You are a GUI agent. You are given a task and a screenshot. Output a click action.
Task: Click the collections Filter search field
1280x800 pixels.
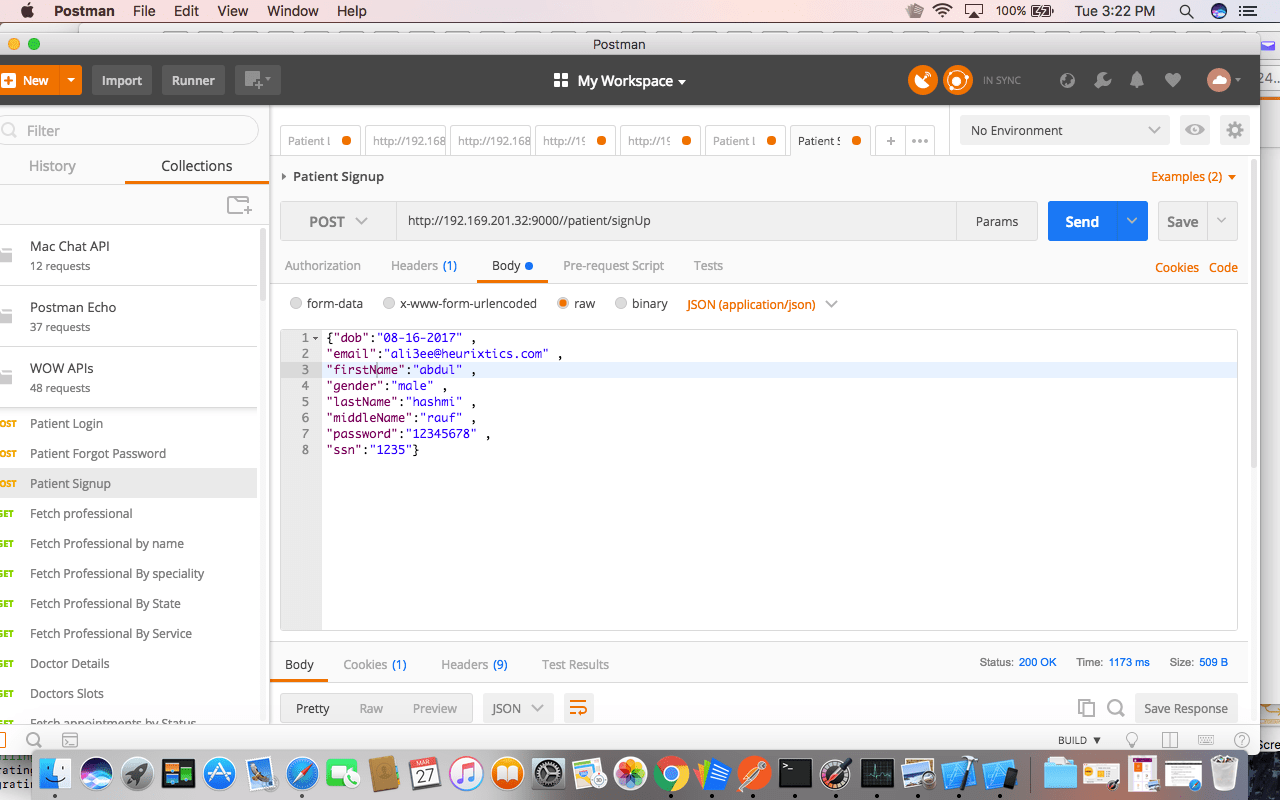tap(129, 130)
